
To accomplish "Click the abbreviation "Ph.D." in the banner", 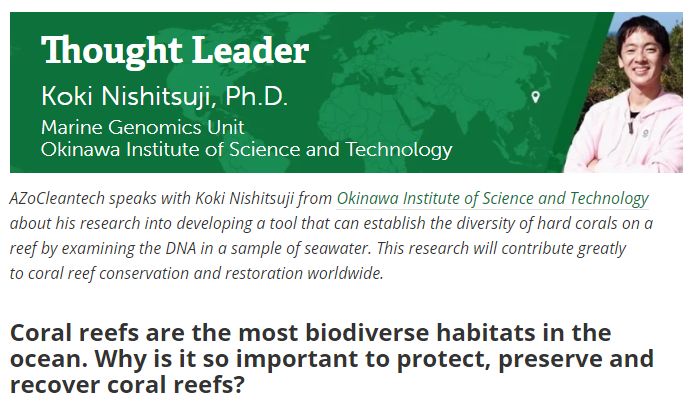I will (256, 96).
